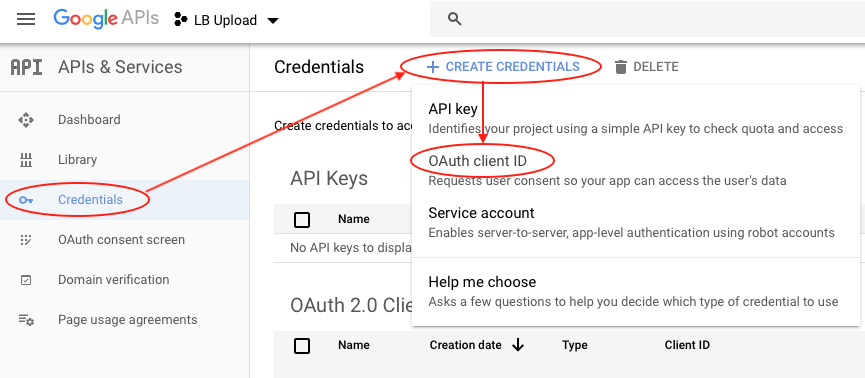
Task: Click the Type column header
Action: (x=575, y=346)
